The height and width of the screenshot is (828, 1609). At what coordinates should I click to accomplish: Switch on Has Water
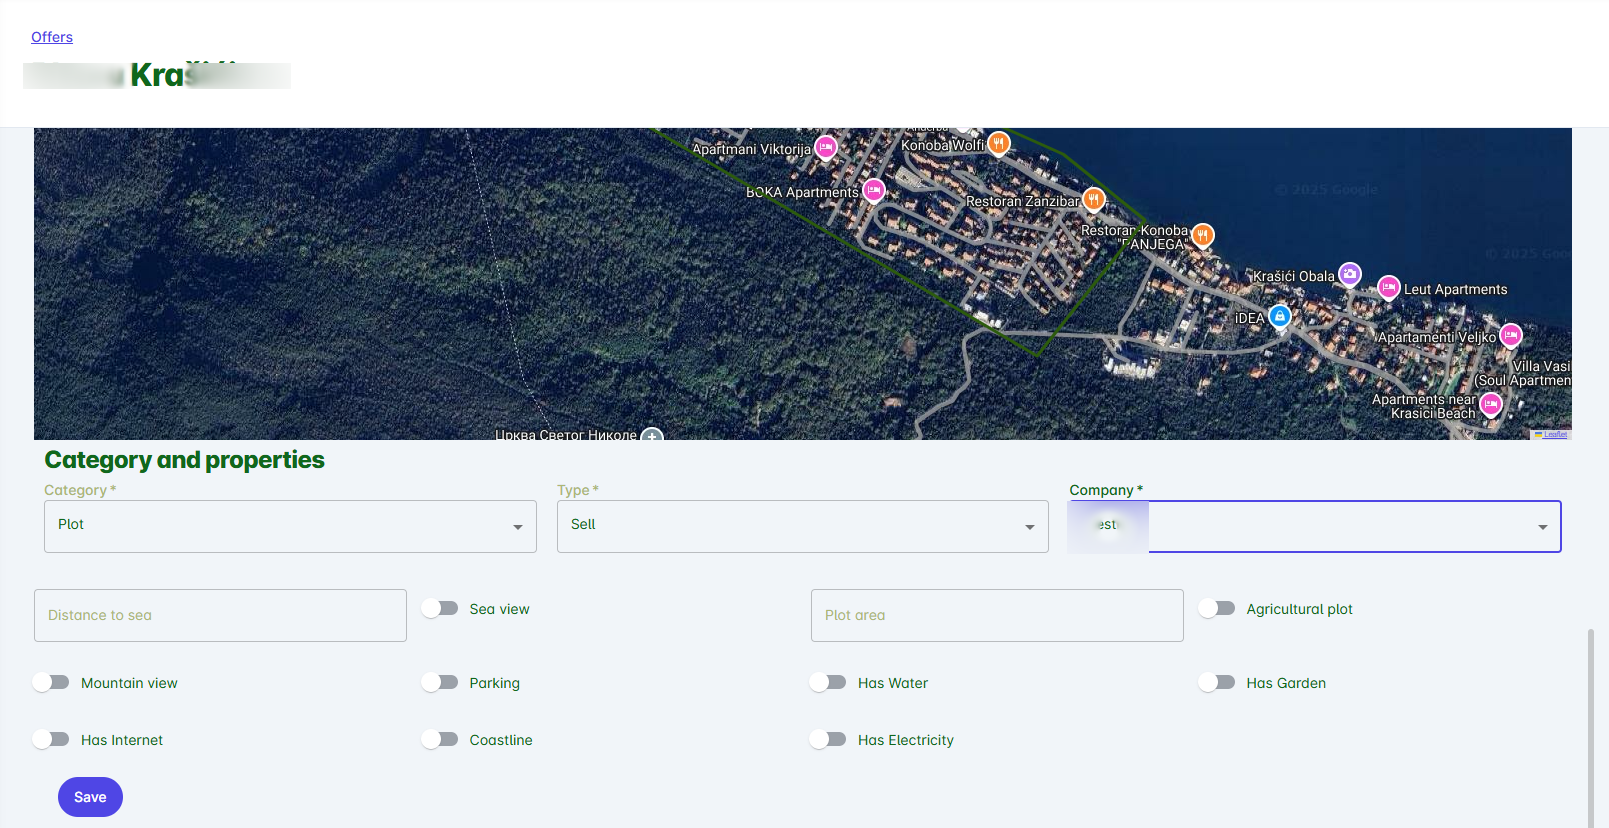(x=828, y=682)
